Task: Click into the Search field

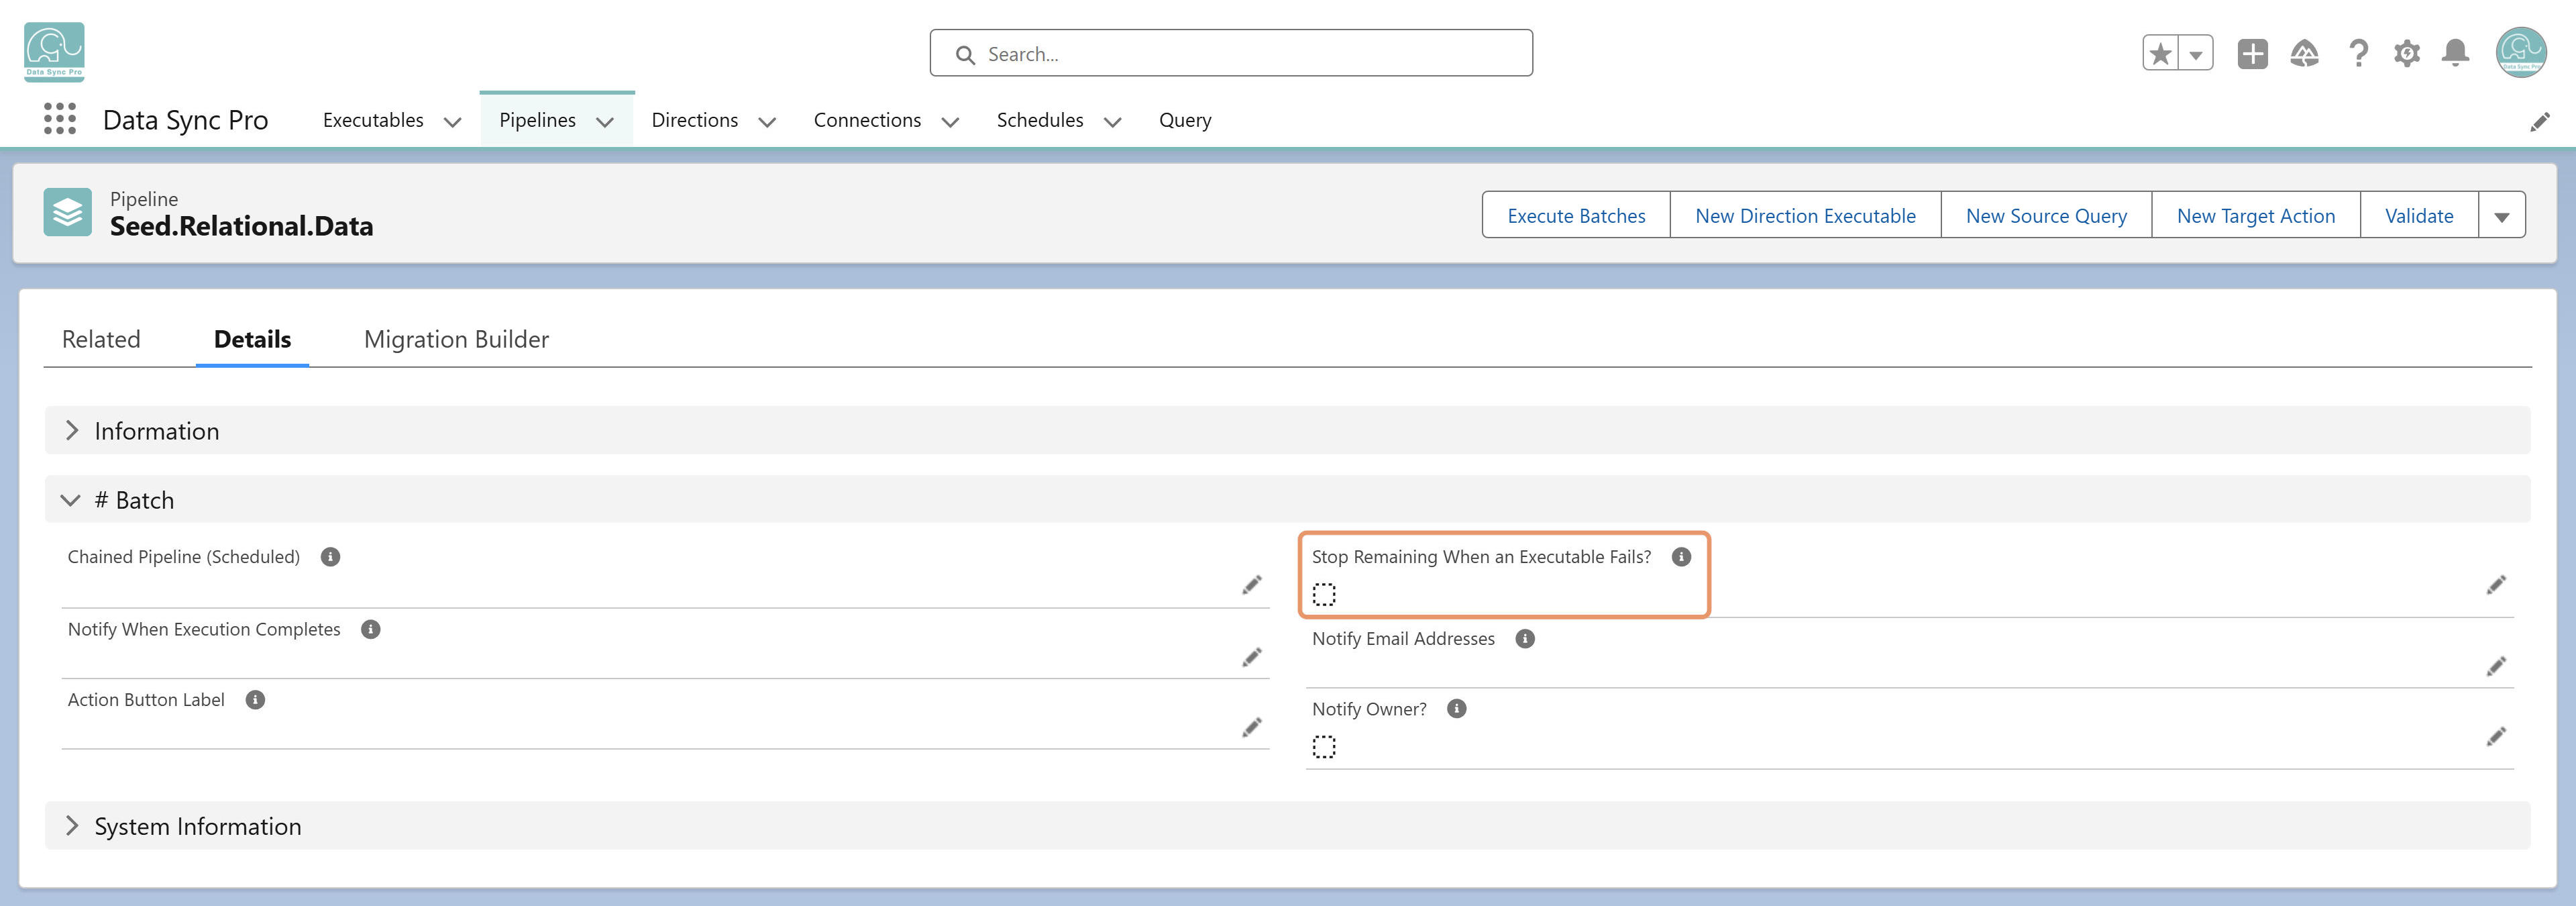Action: point(1231,54)
